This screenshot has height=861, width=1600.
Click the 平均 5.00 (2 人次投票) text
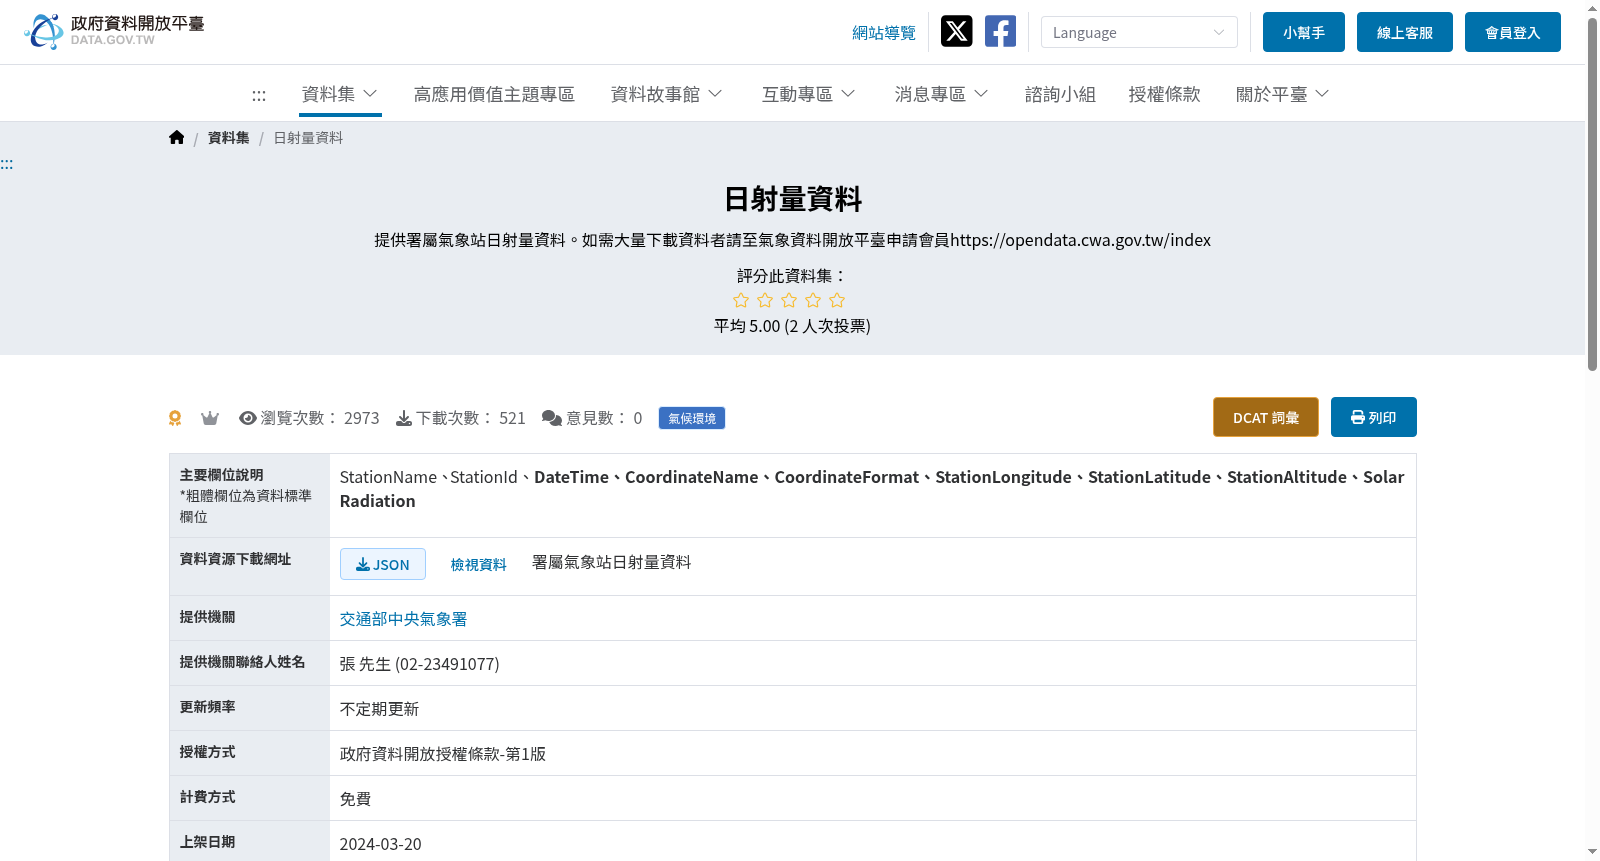pyautogui.click(x=792, y=326)
